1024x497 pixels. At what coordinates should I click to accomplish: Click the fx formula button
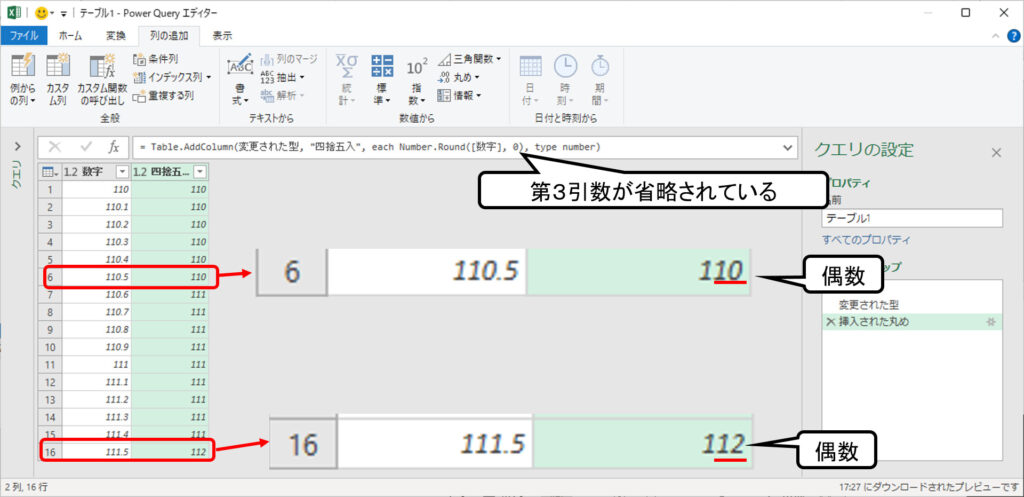tap(114, 148)
